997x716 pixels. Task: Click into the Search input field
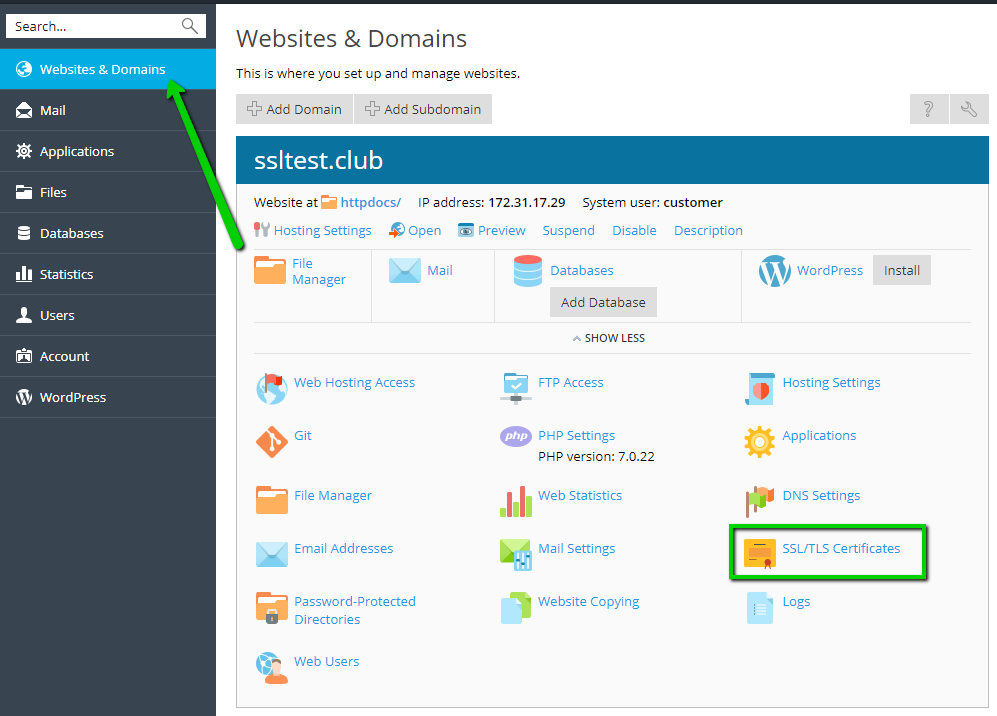95,26
